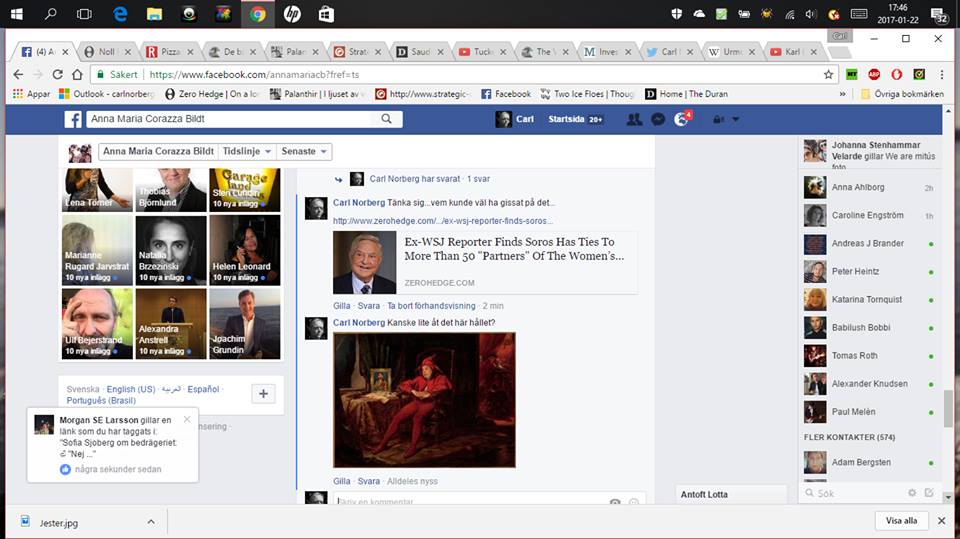Open the Windows Store taskbar icon

point(325,14)
